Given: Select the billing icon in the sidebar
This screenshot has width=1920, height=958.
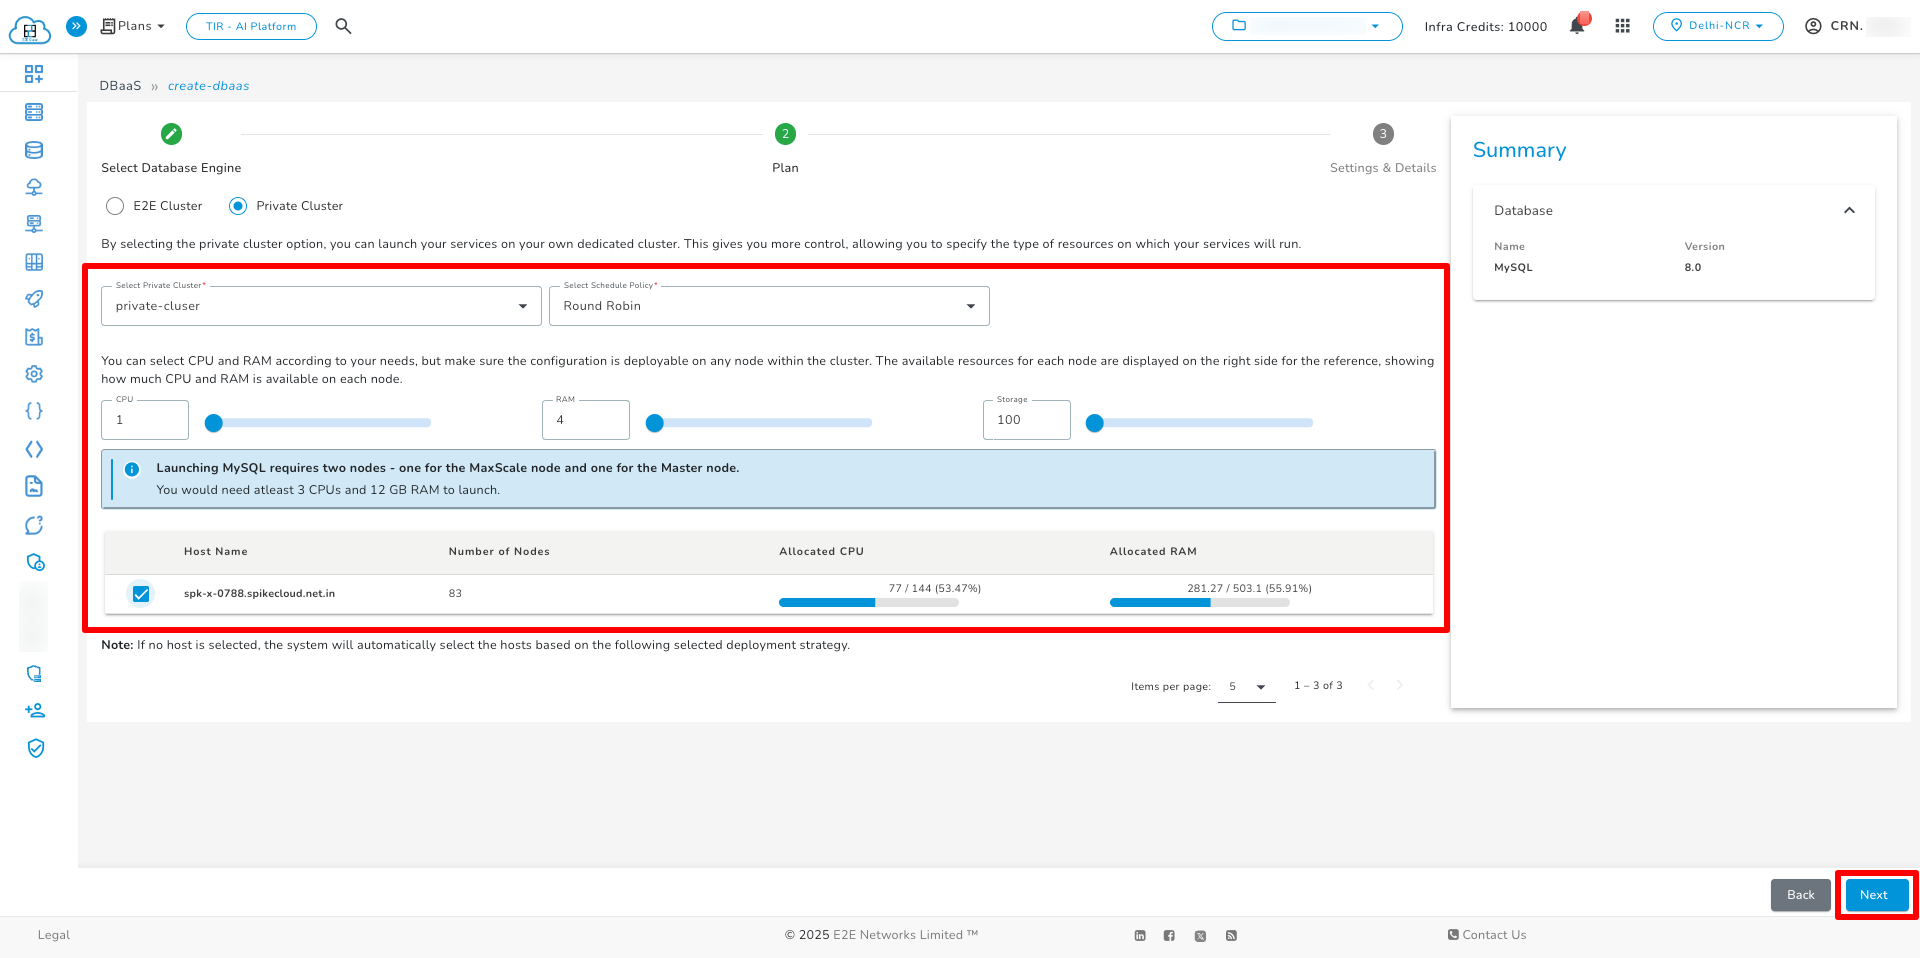Looking at the screenshot, I should coord(34,337).
